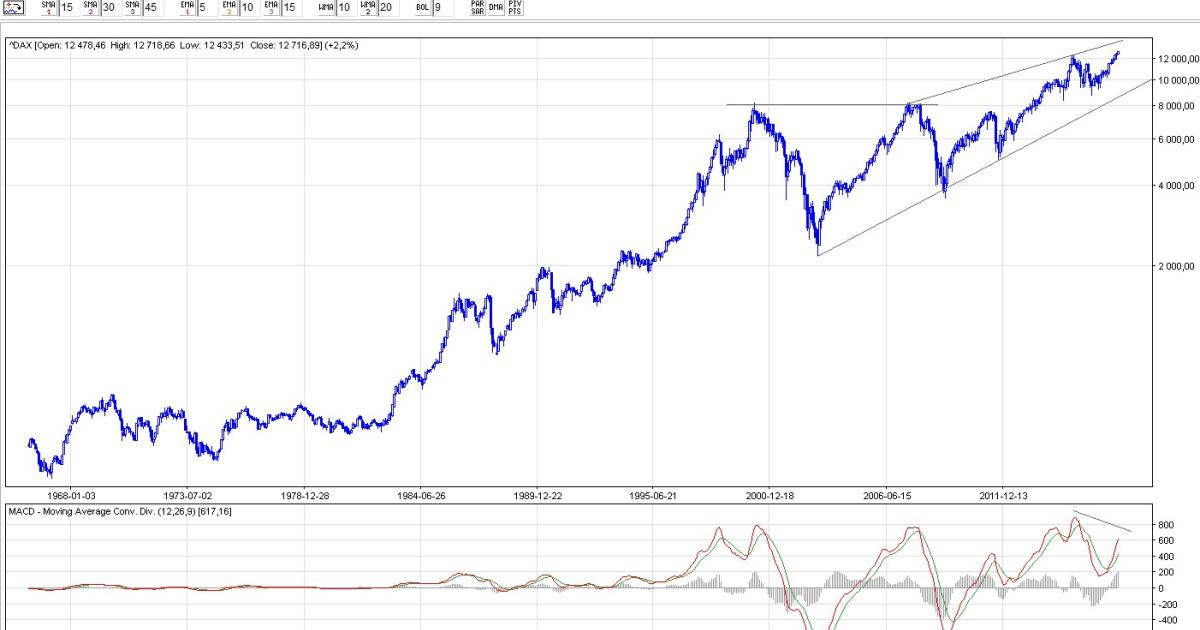Edit the WMA 2 period field showing 20
1200x630 pixels.
pyautogui.click(x=386, y=7)
